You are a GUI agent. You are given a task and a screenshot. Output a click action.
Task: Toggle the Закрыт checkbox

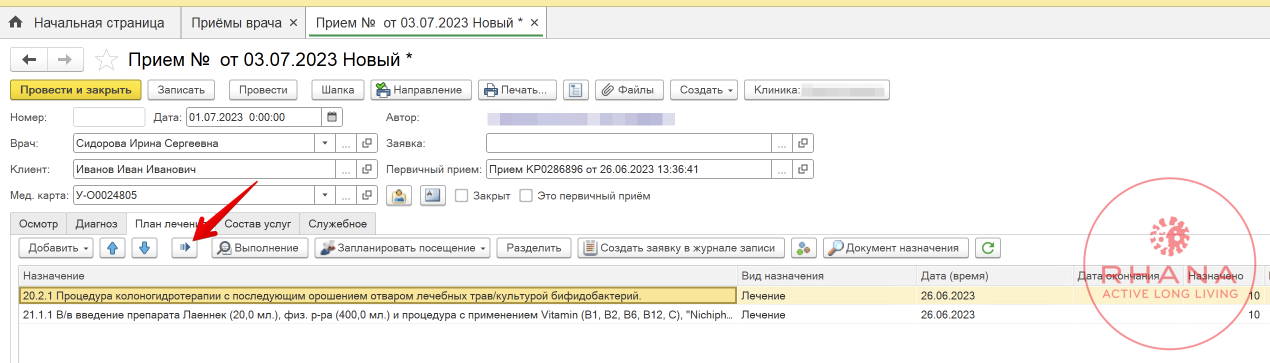(461, 196)
